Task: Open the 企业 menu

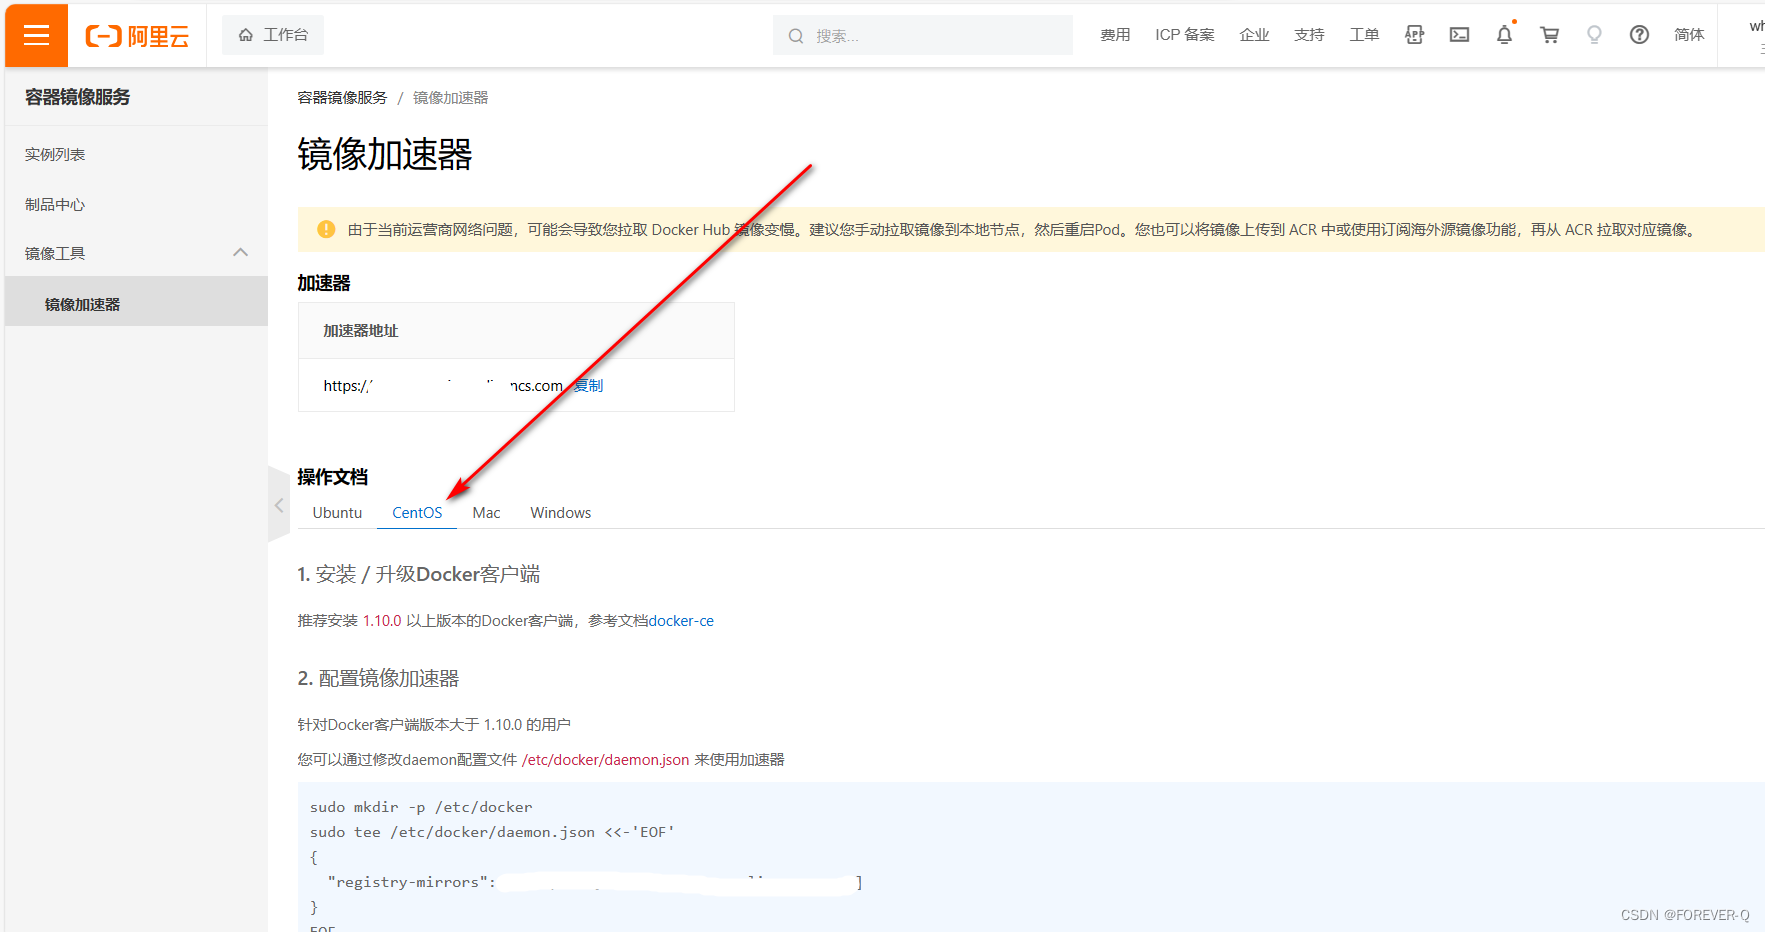Action: point(1254,35)
